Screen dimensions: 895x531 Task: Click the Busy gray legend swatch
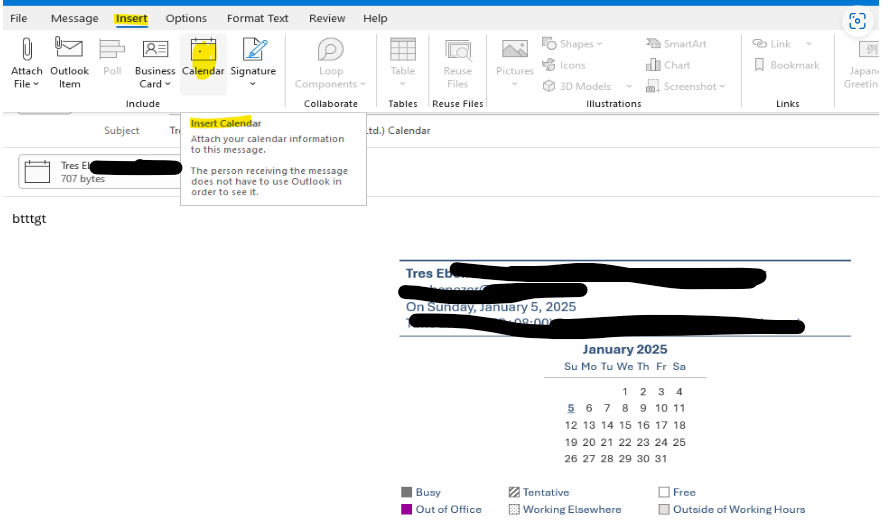[406, 492]
